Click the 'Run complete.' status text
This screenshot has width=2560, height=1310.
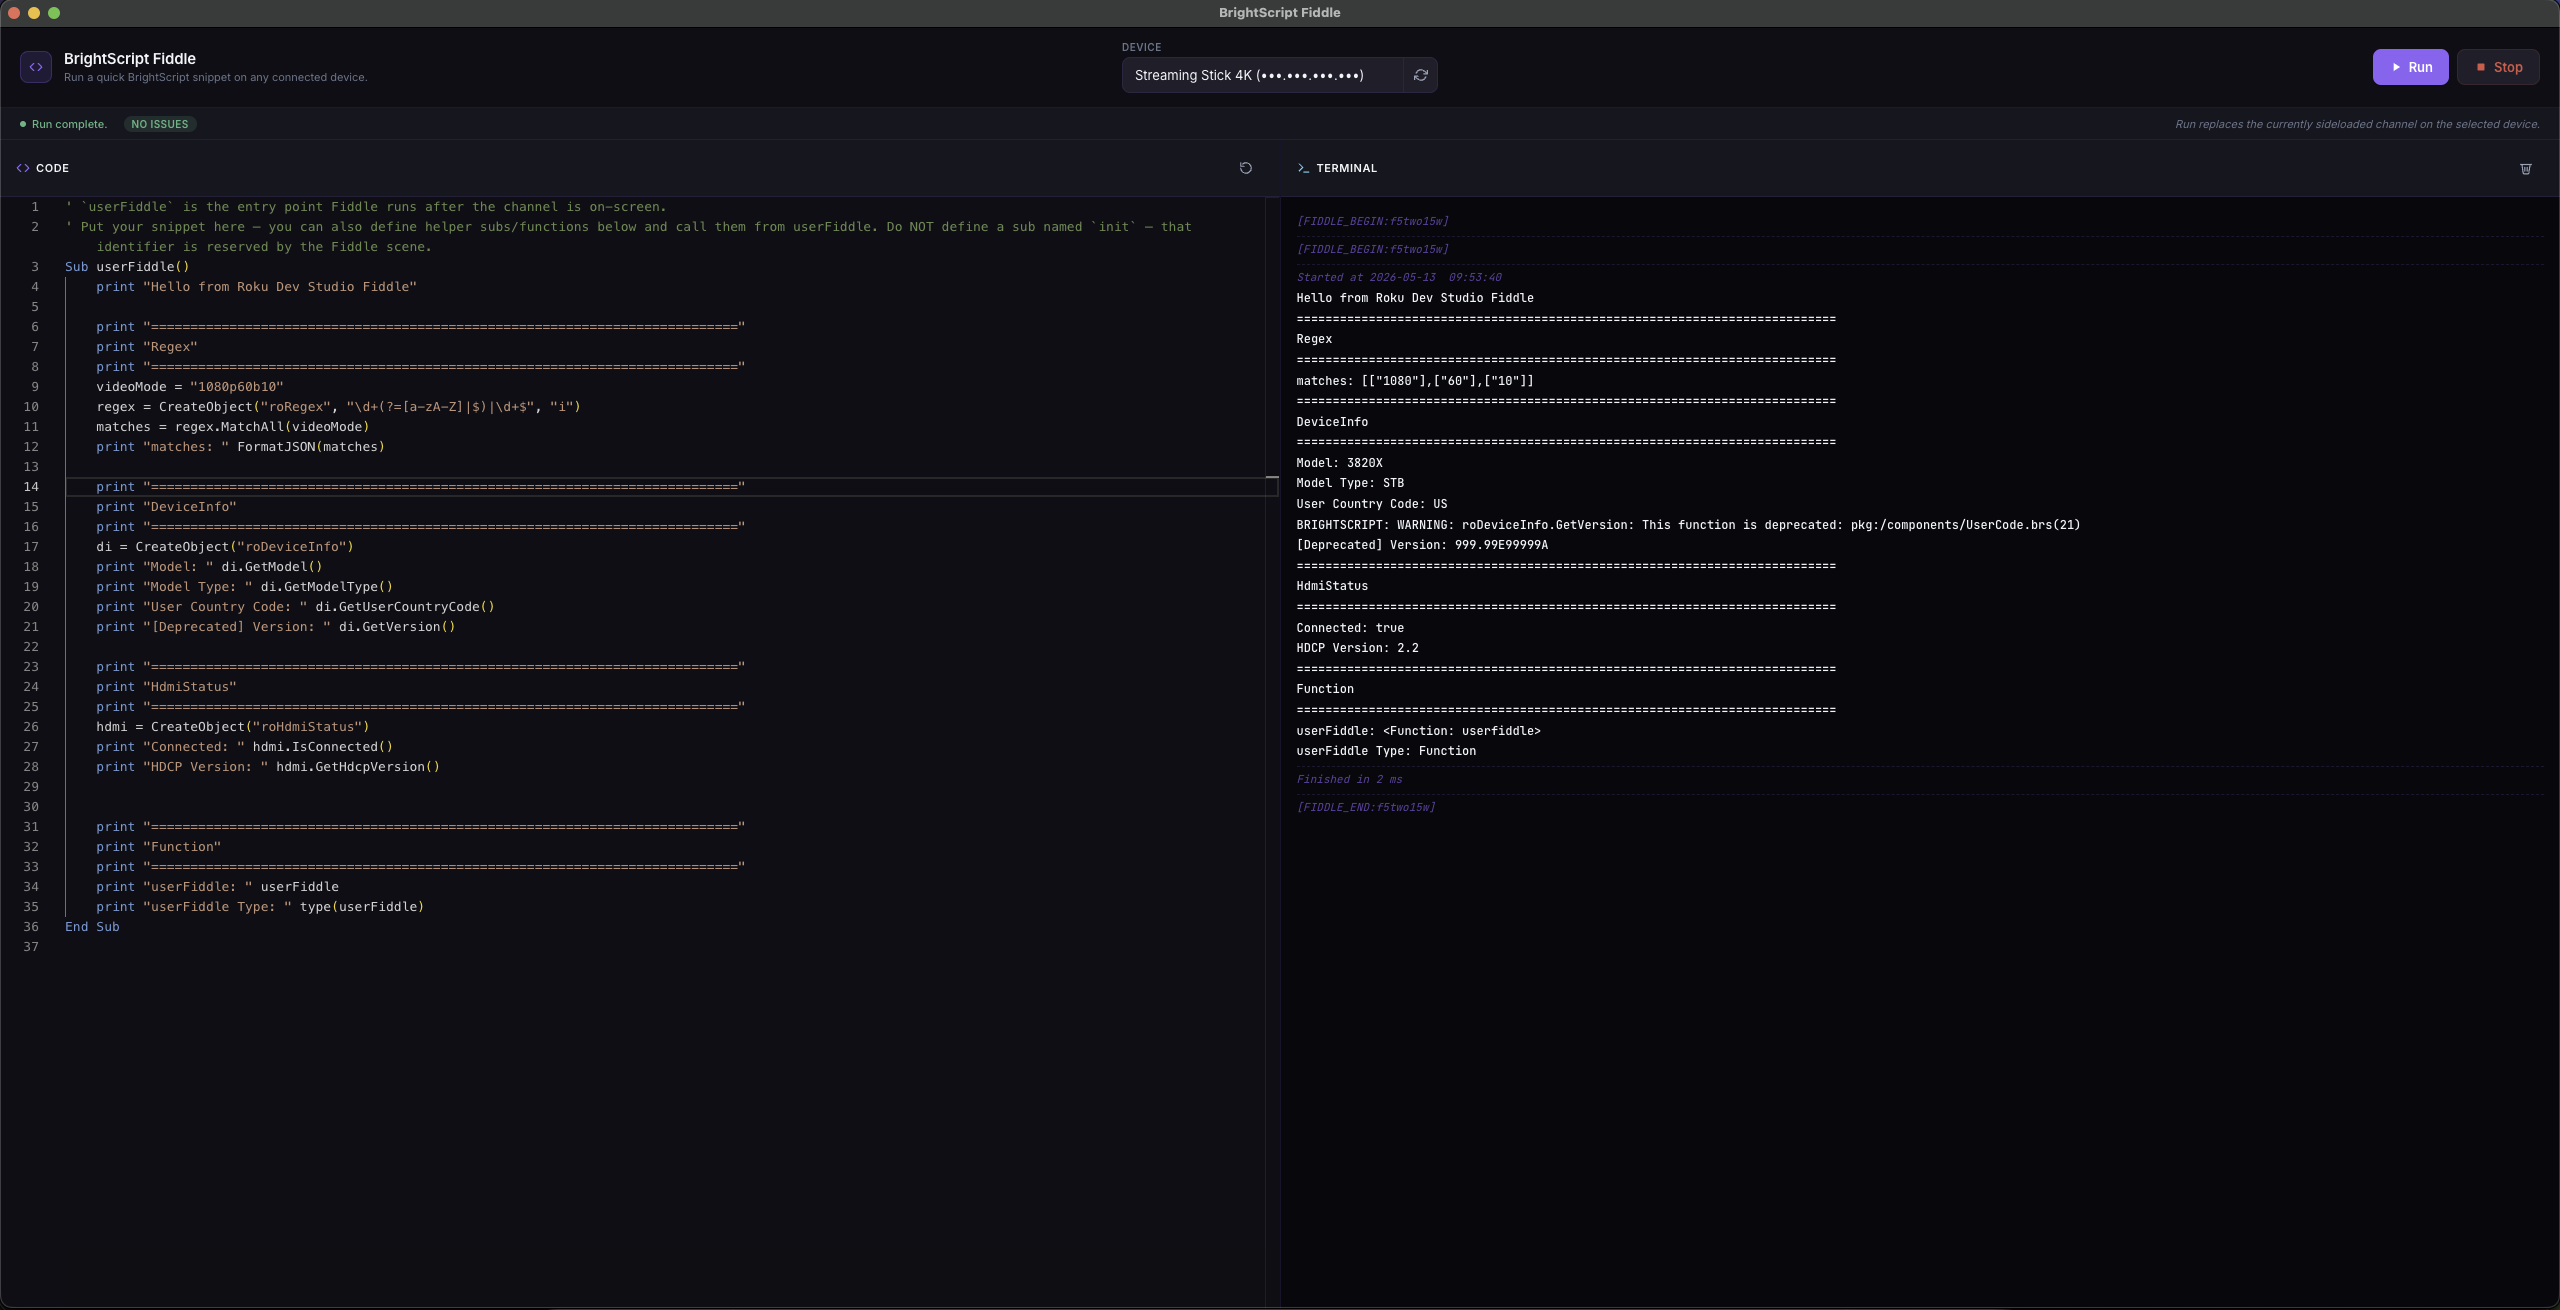69,124
